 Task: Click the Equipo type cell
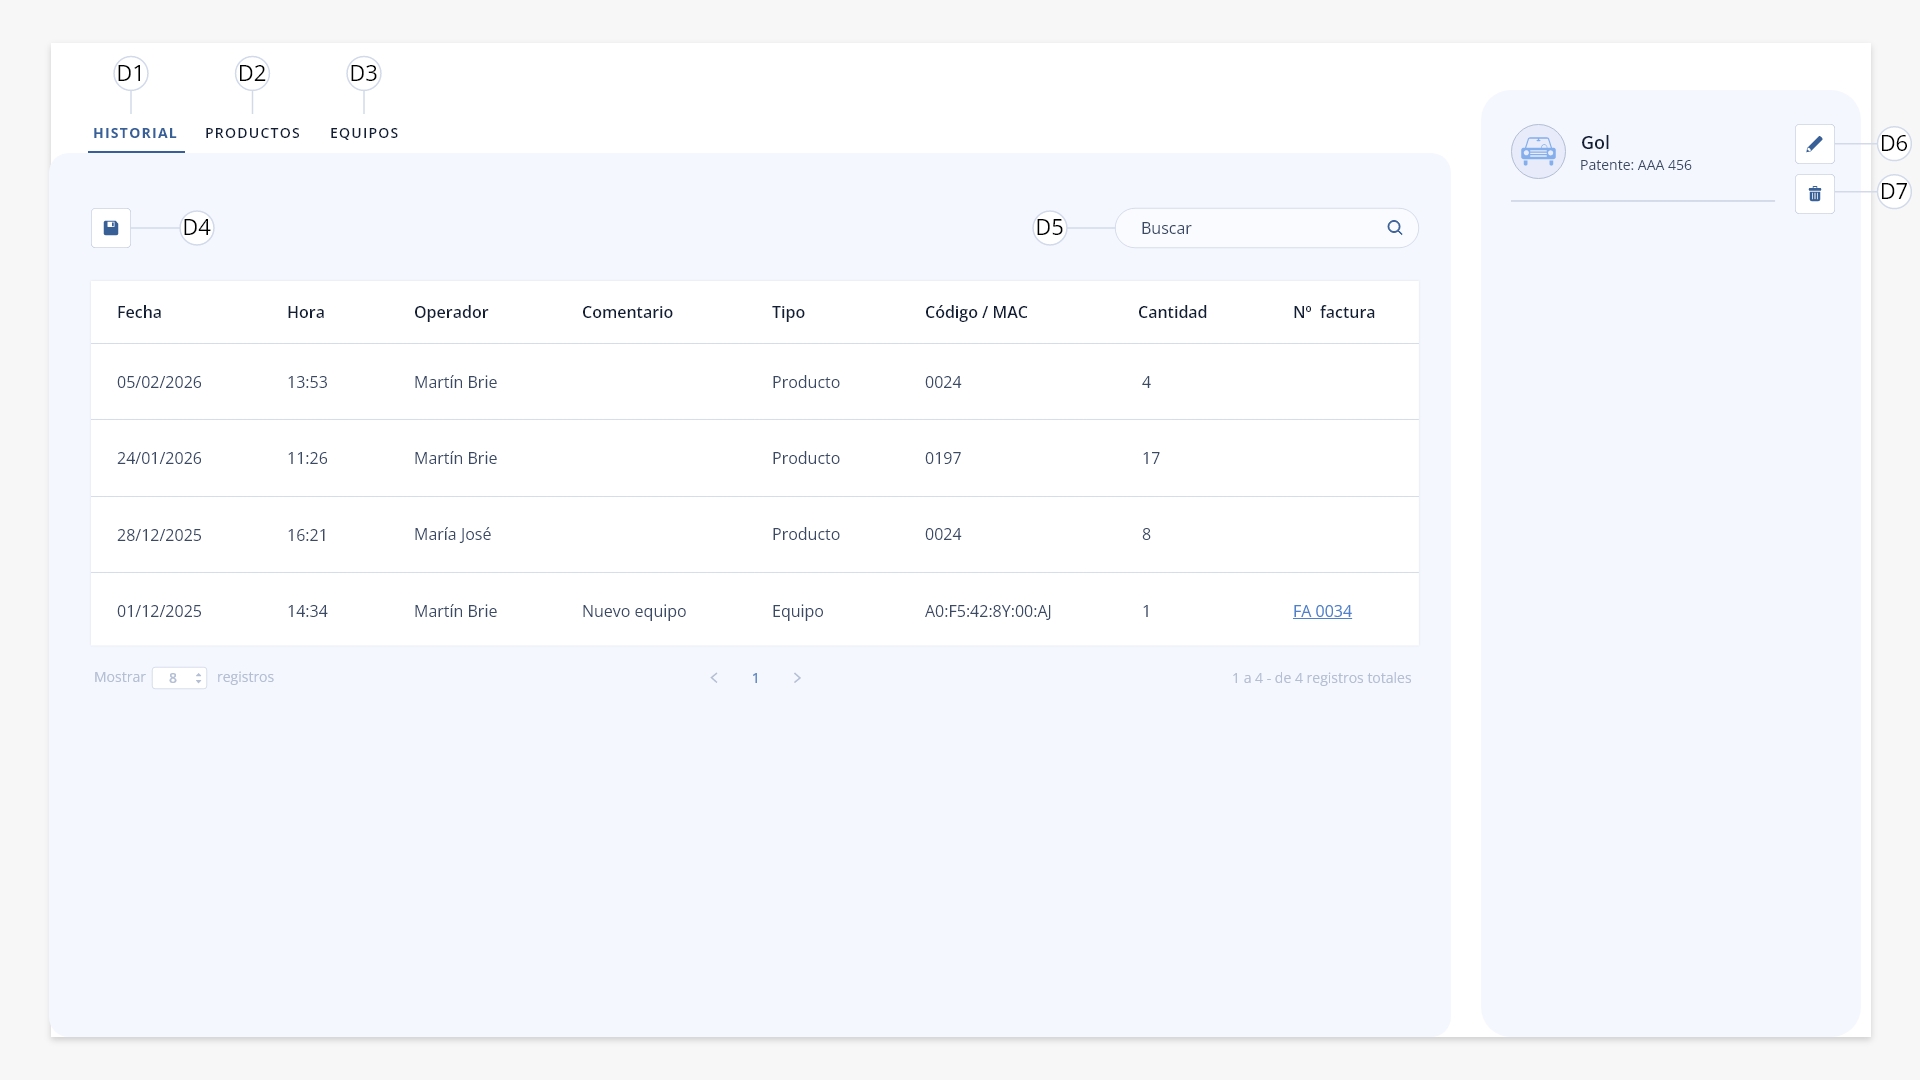click(797, 611)
